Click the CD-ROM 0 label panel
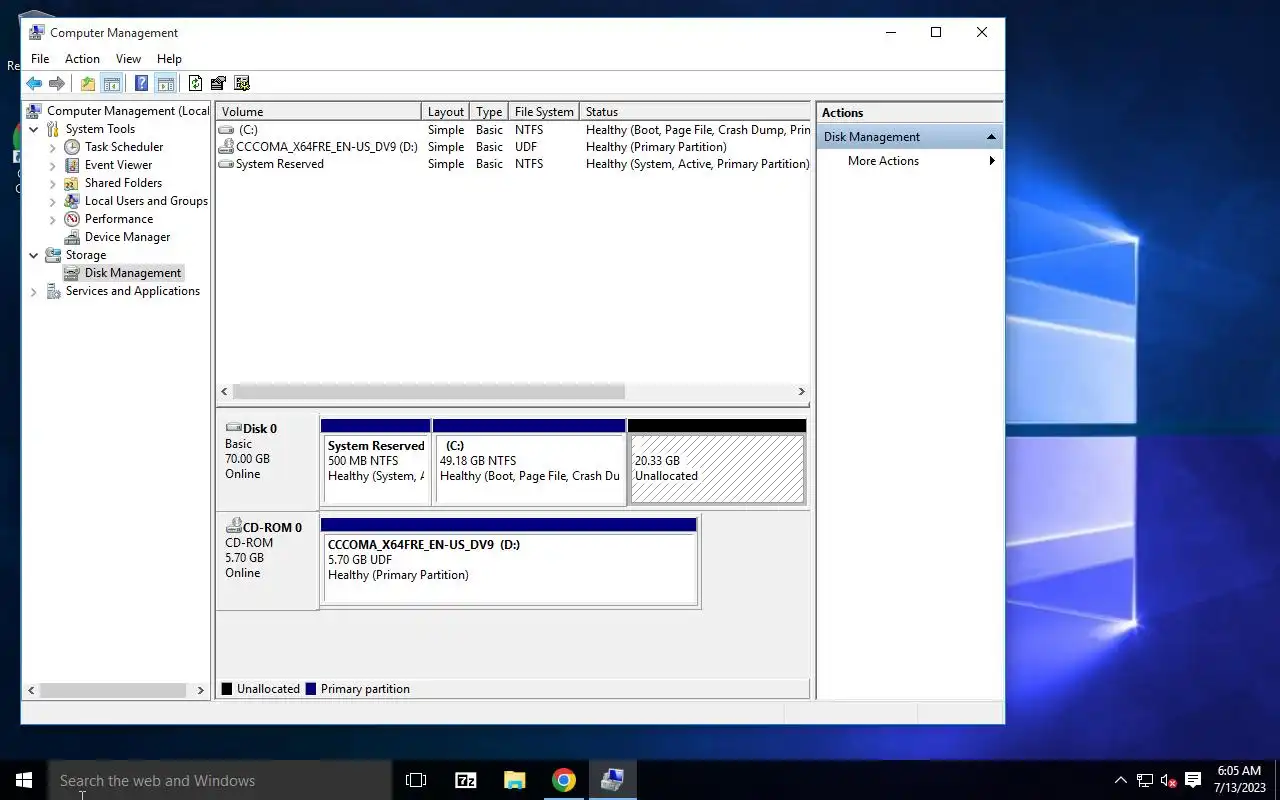The height and width of the screenshot is (800, 1280). pyautogui.click(x=268, y=562)
